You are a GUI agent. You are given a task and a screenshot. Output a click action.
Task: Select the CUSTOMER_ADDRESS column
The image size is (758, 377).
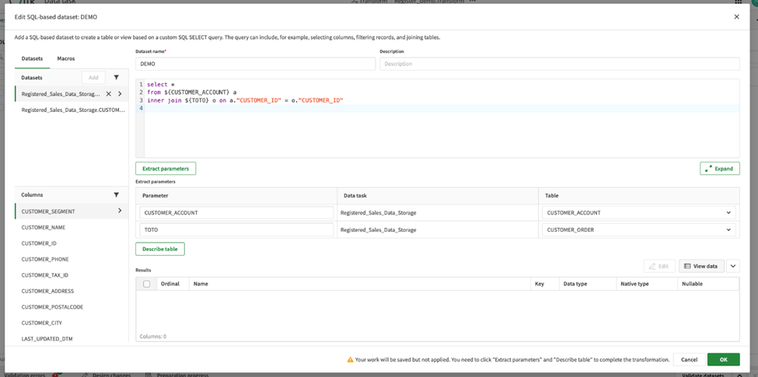coord(72,291)
